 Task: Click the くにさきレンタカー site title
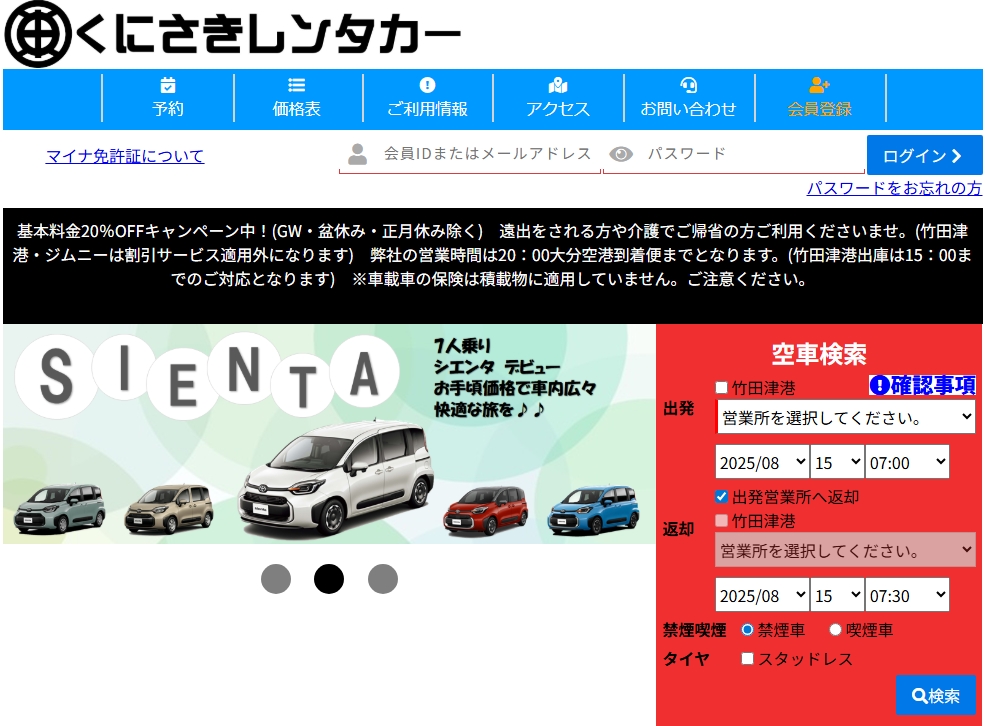pyautogui.click(x=267, y=34)
